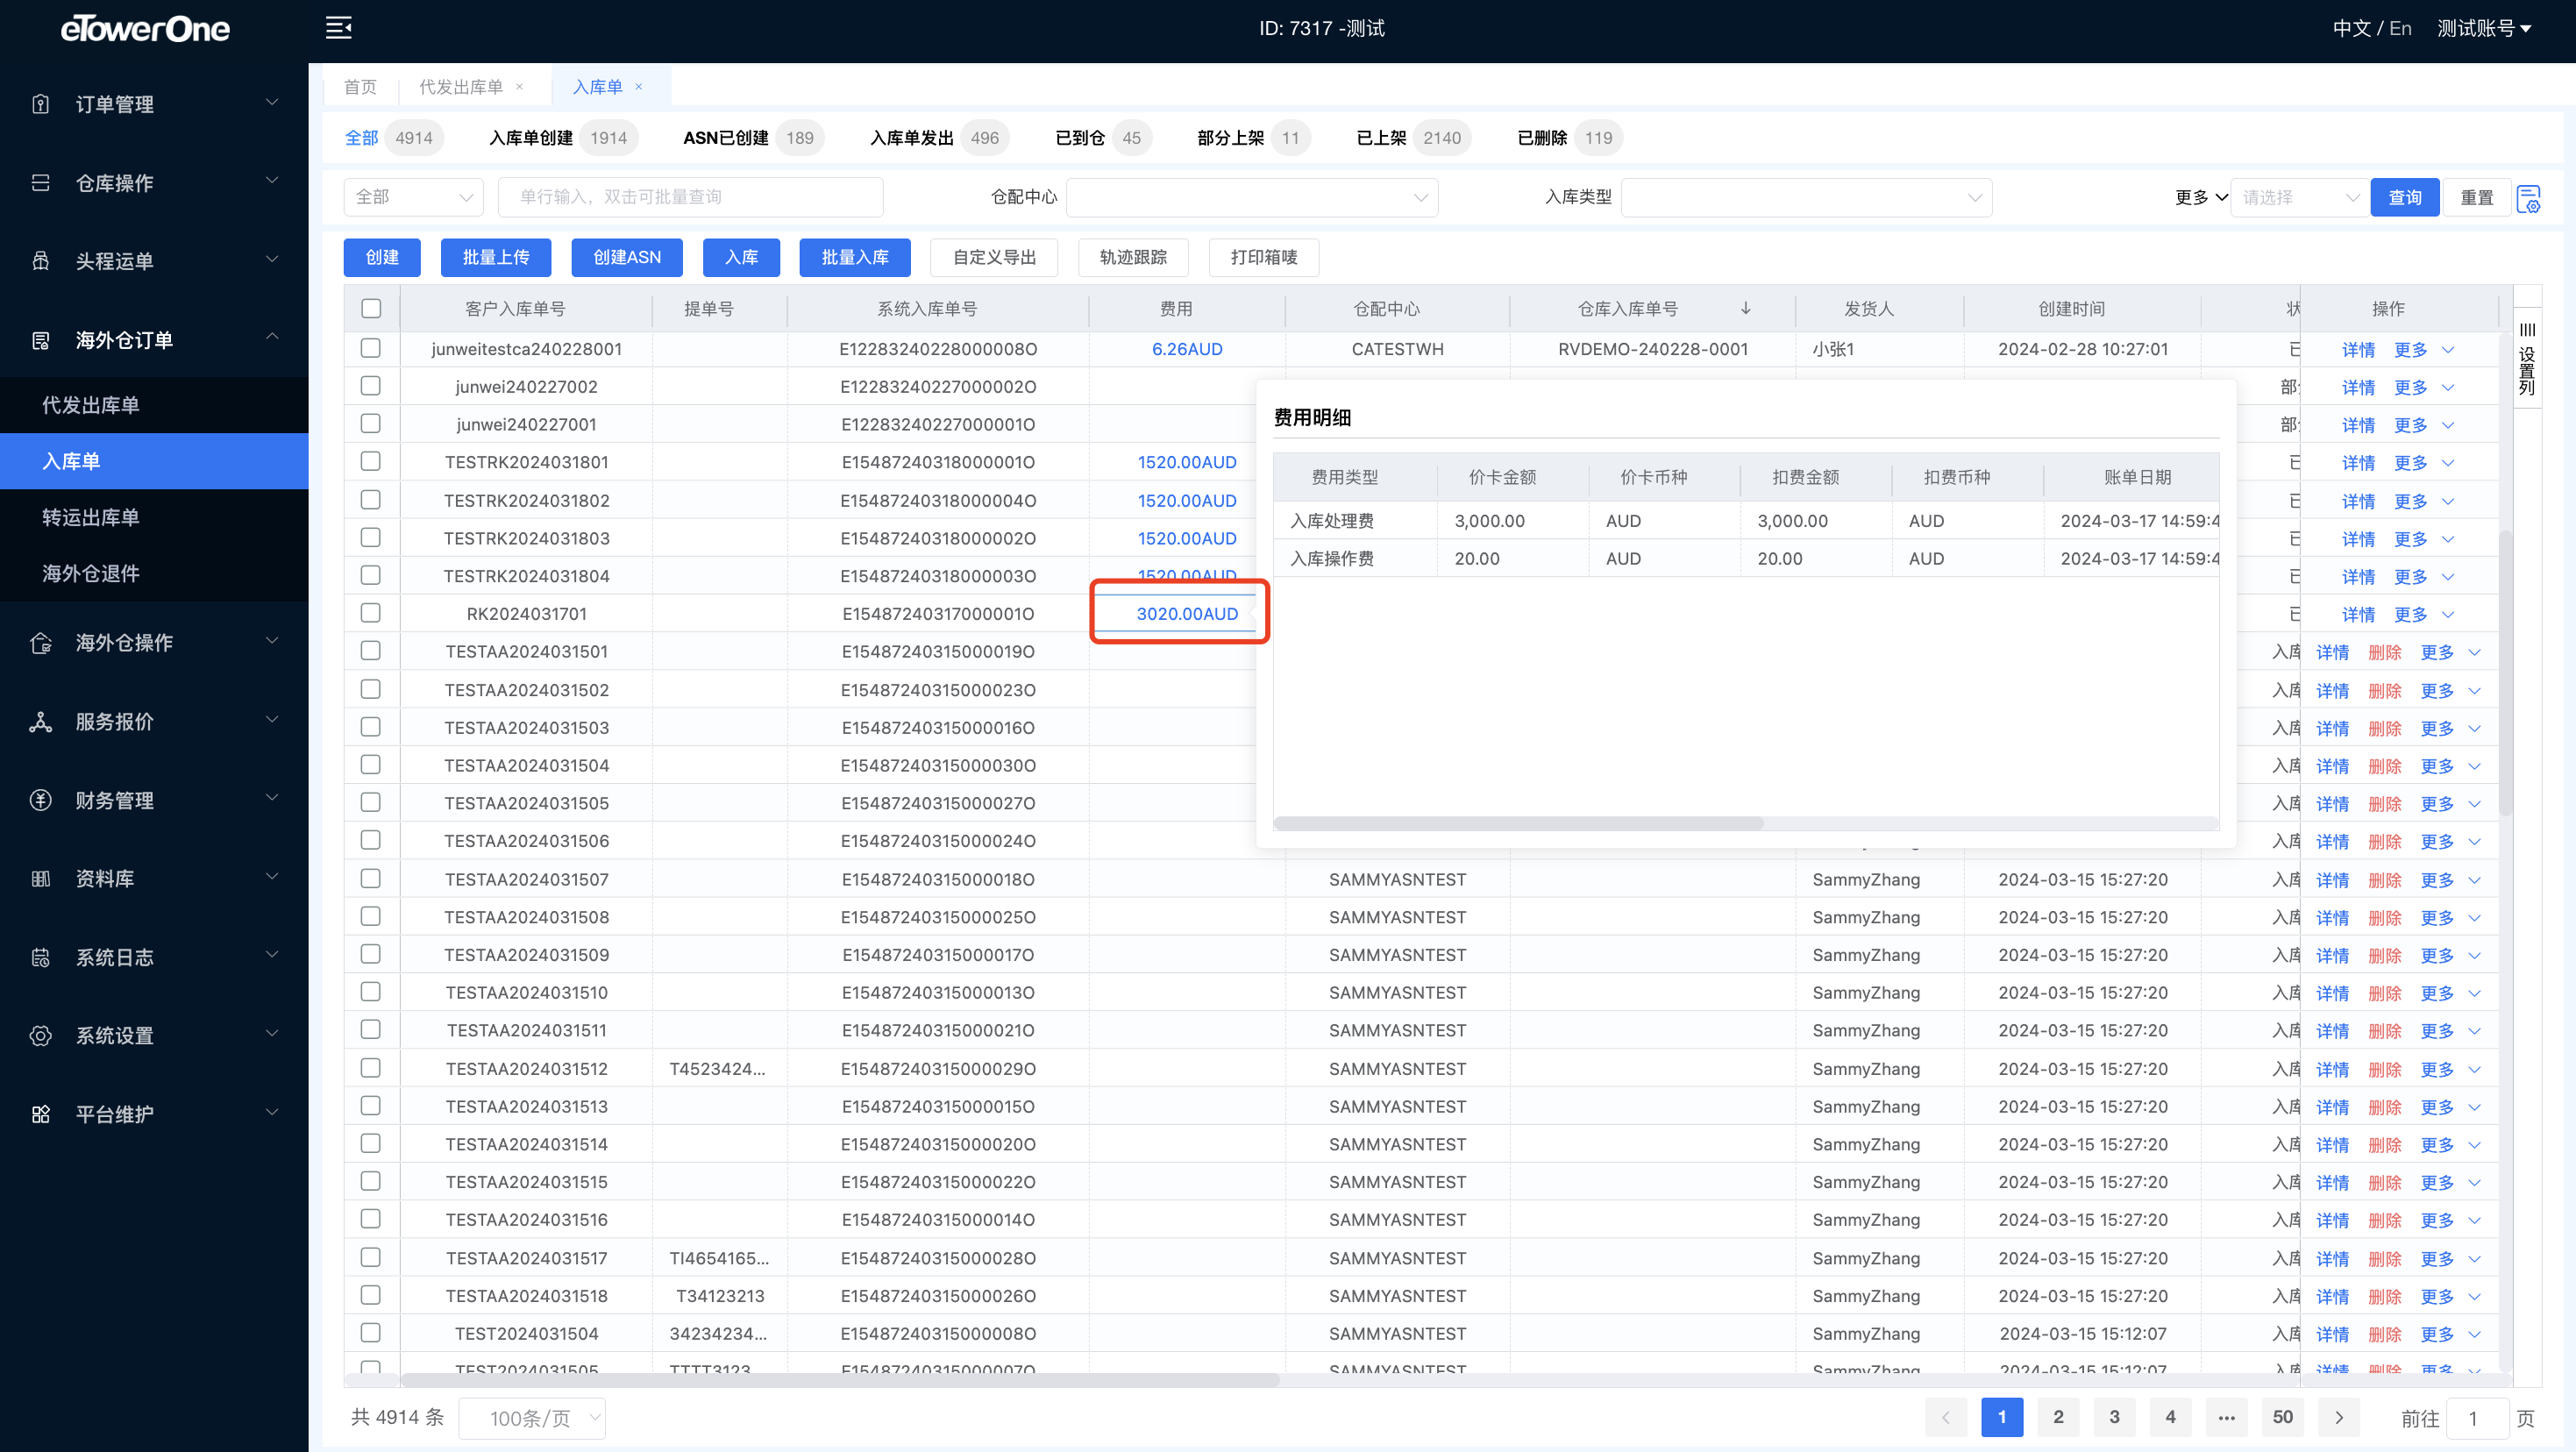Click the 费用明细 popup horizontal scrollbar
2576x1452 pixels.
click(x=1518, y=823)
